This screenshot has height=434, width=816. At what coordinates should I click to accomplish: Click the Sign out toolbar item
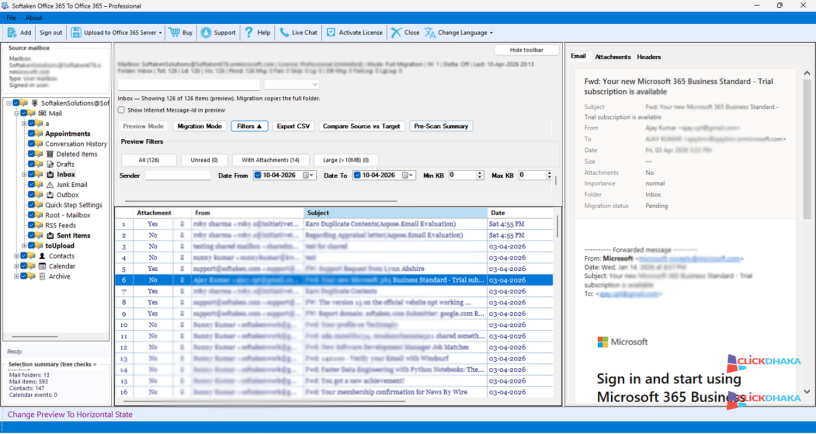50,32
